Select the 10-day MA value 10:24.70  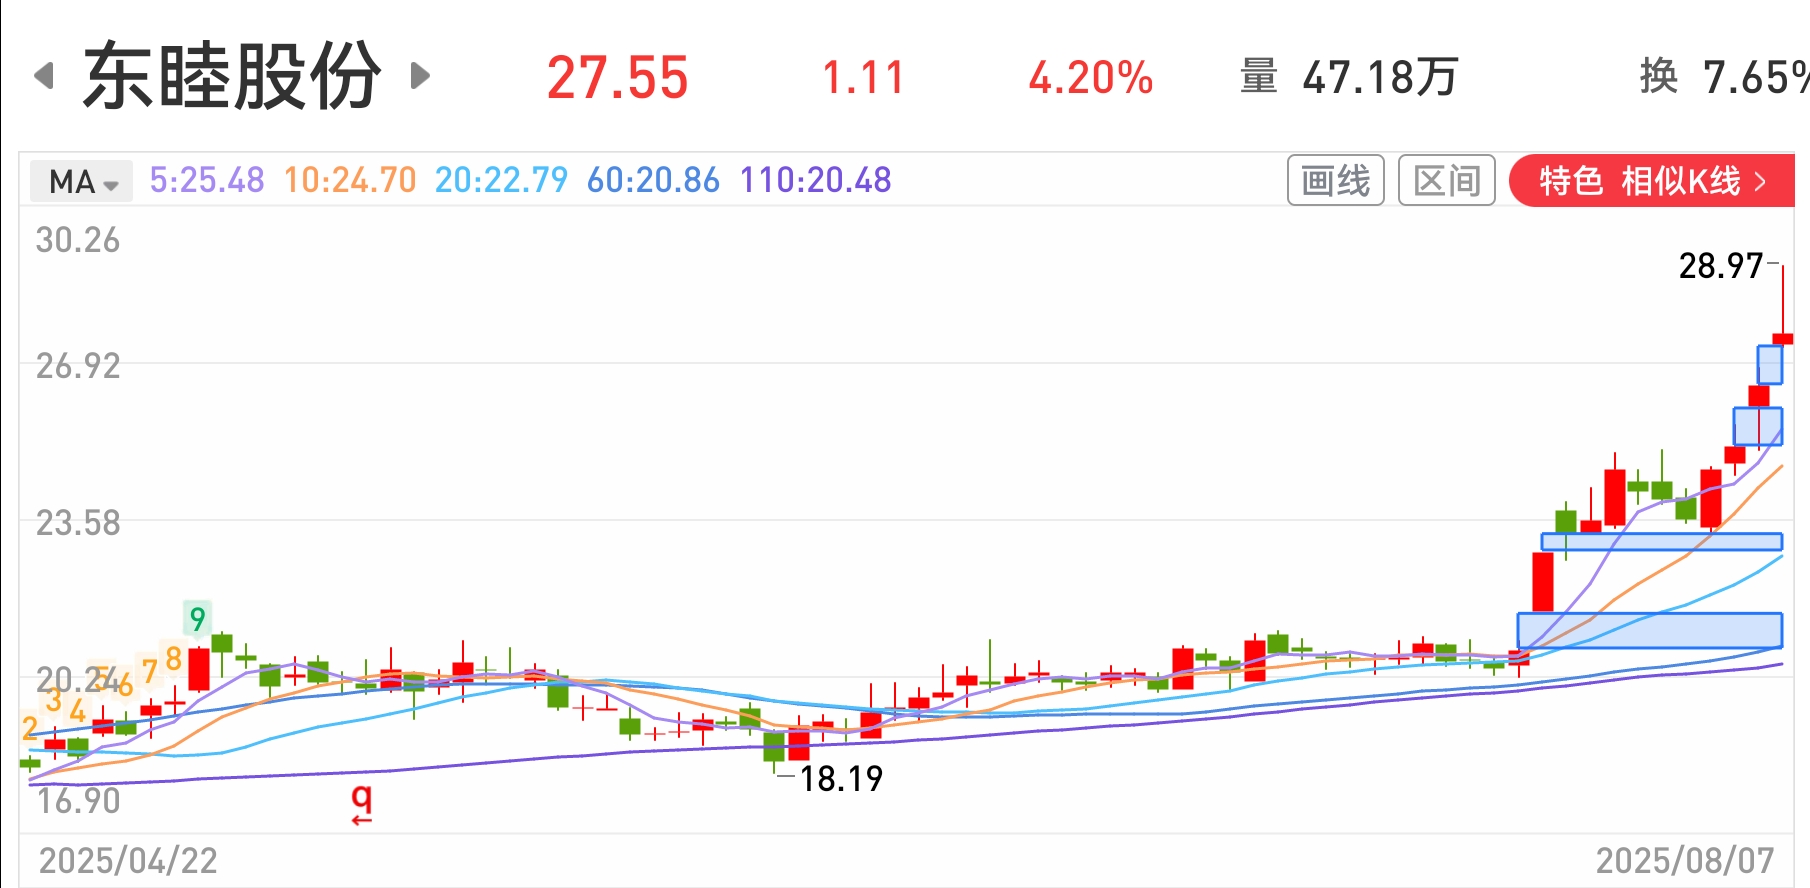350,180
